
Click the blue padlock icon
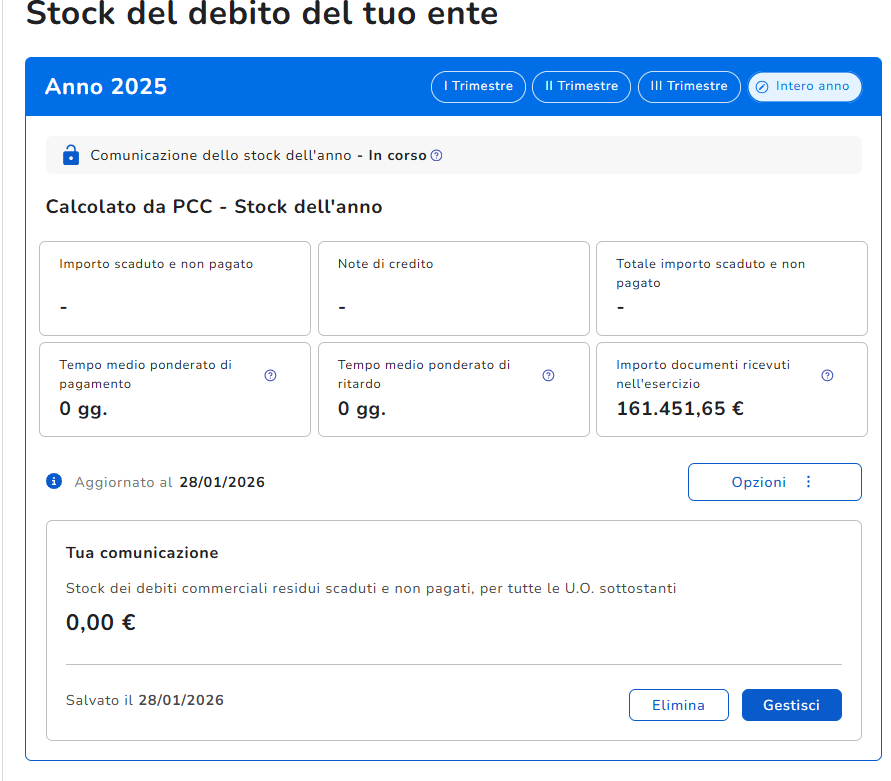pyautogui.click(x=70, y=155)
